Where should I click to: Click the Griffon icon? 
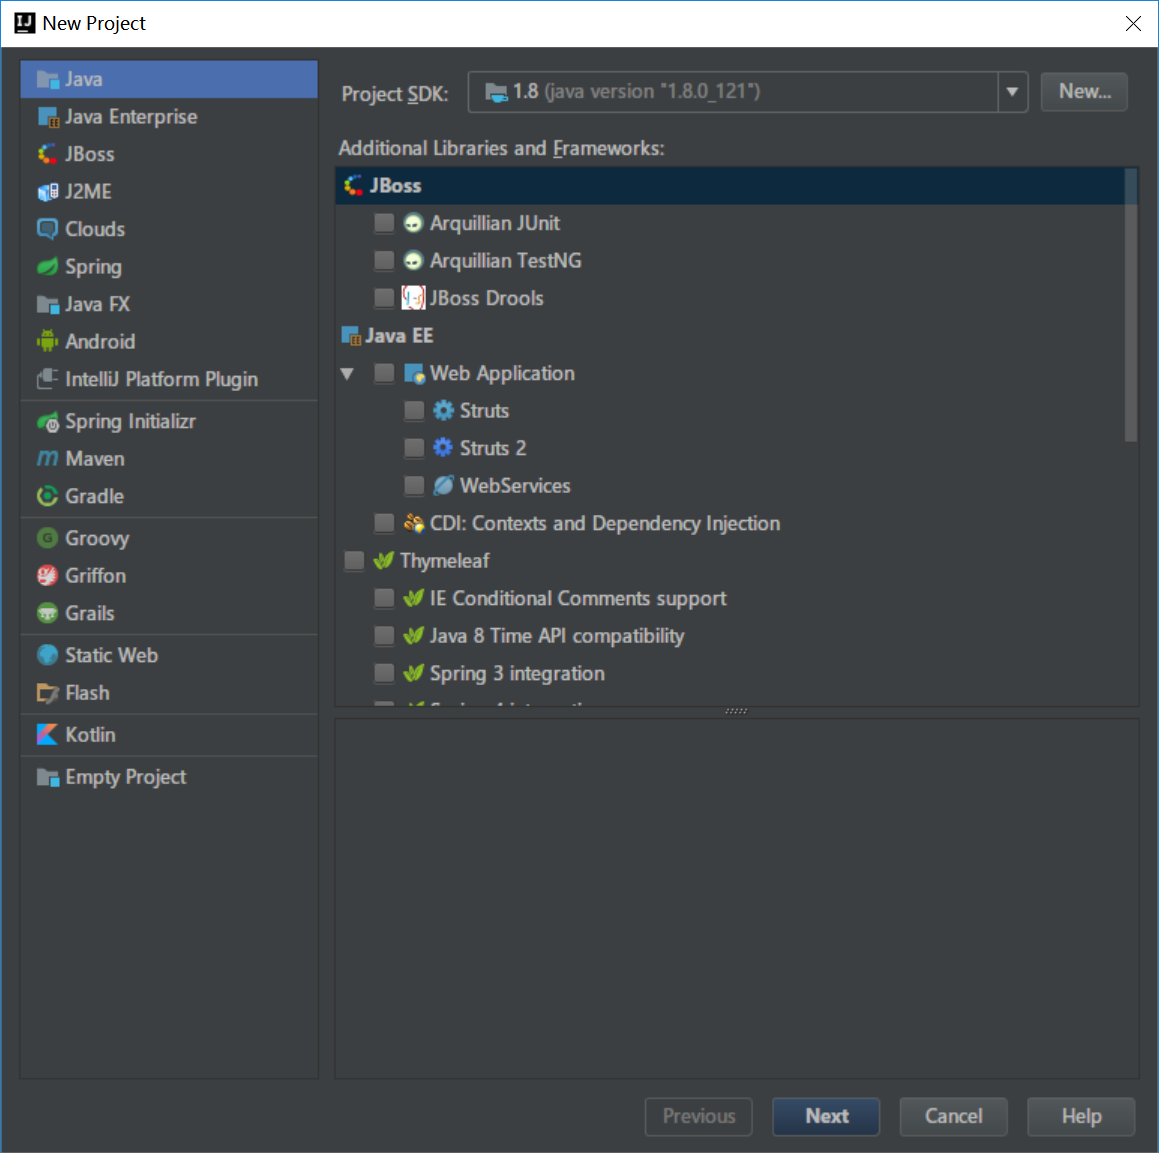[47, 576]
